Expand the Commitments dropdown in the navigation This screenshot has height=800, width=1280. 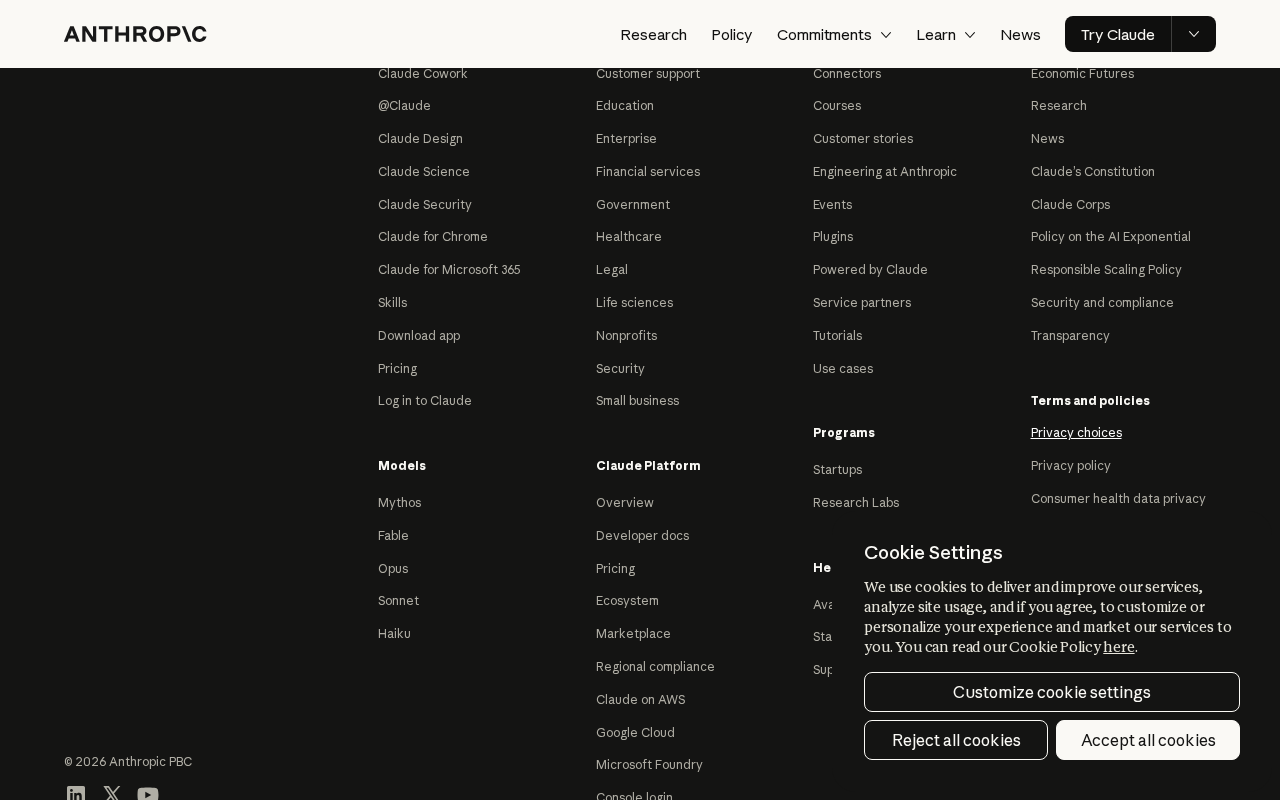coord(834,34)
